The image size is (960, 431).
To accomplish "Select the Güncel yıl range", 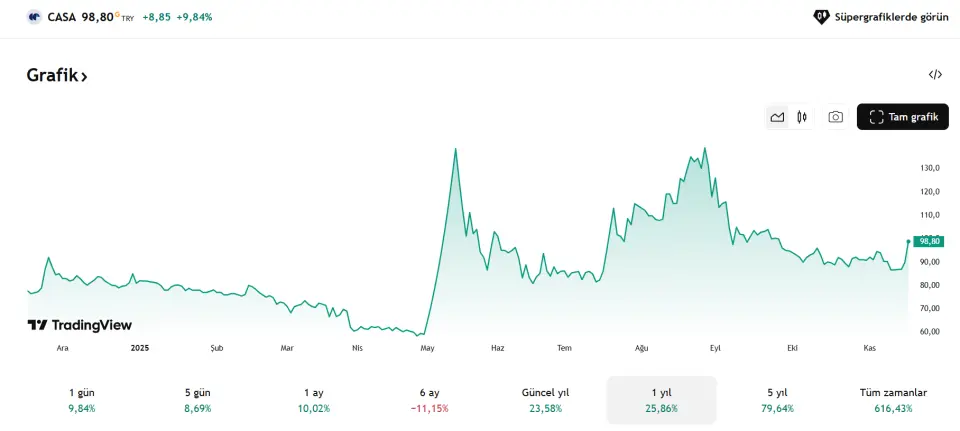I will [x=545, y=400].
